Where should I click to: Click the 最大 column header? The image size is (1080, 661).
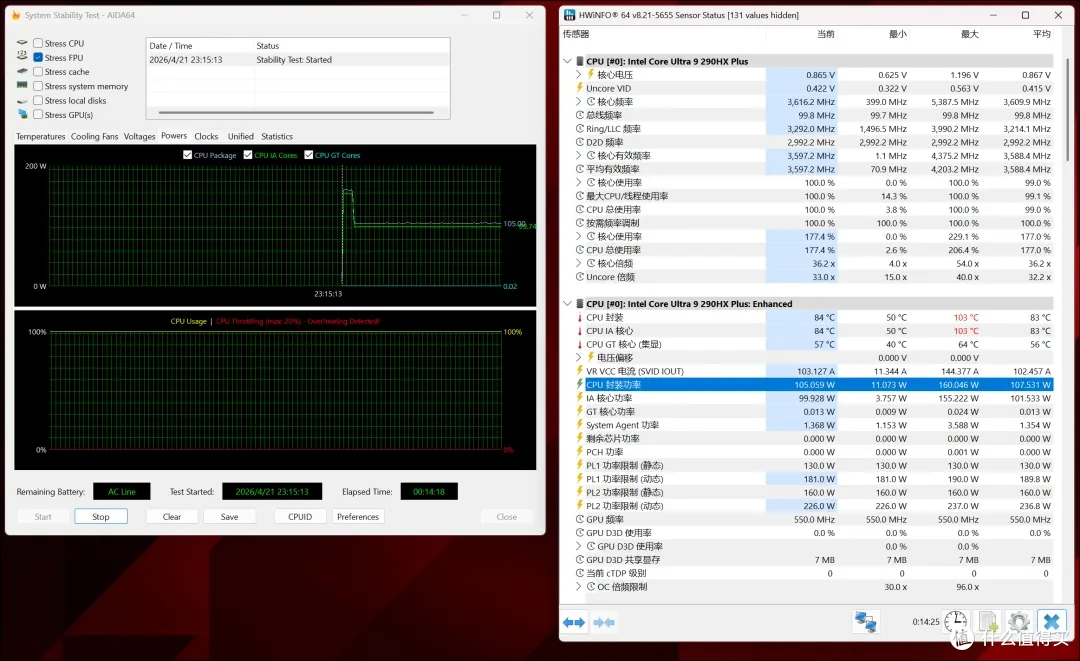969,34
